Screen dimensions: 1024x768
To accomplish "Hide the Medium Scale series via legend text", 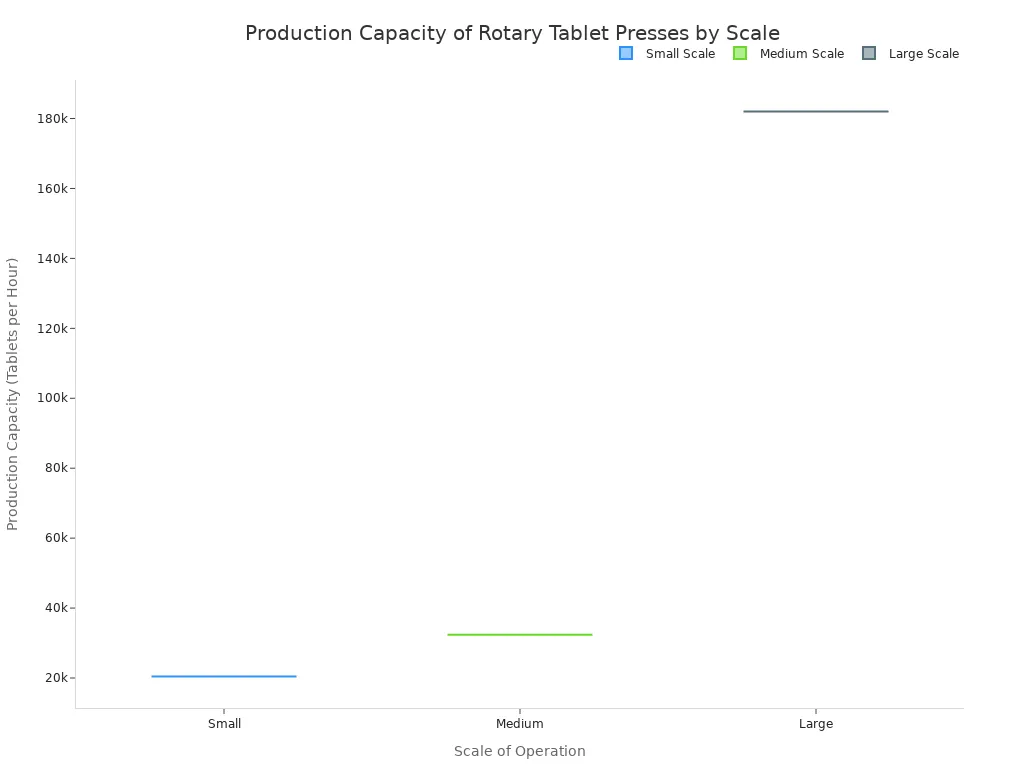I will [x=801, y=54].
